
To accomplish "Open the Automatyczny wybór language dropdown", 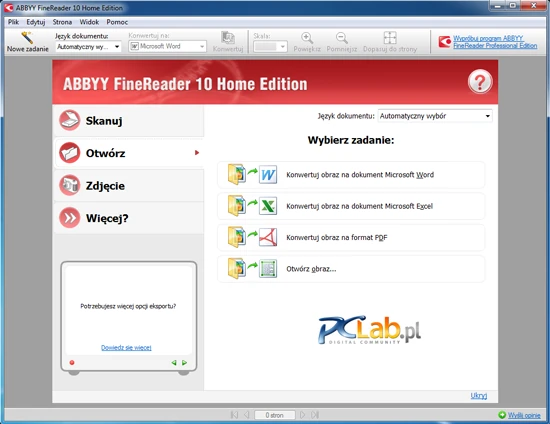I will coord(435,116).
